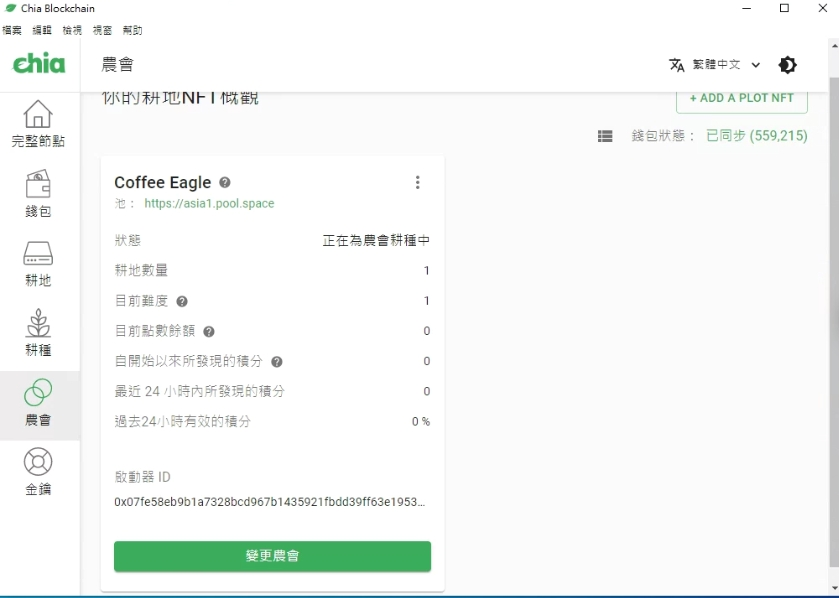Click the 正在為農會耕種中 status value
This screenshot has height=598, width=839.
[x=376, y=241]
